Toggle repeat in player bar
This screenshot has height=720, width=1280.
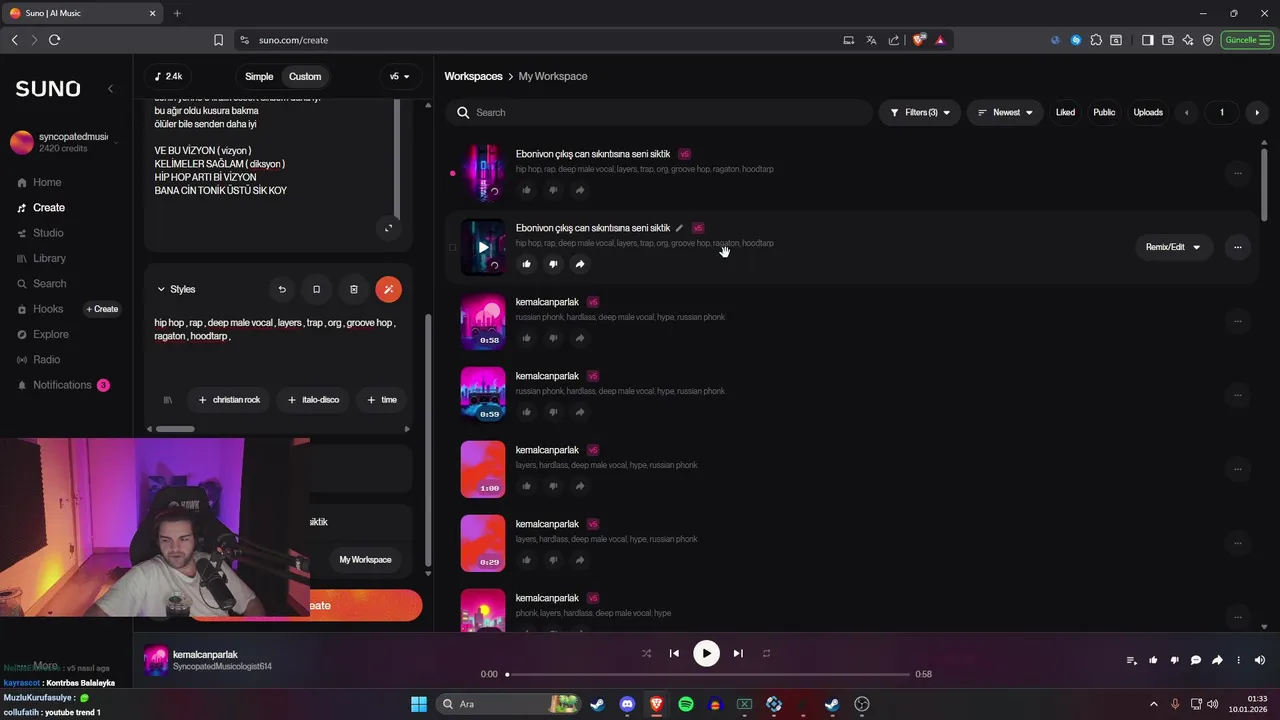coord(766,654)
